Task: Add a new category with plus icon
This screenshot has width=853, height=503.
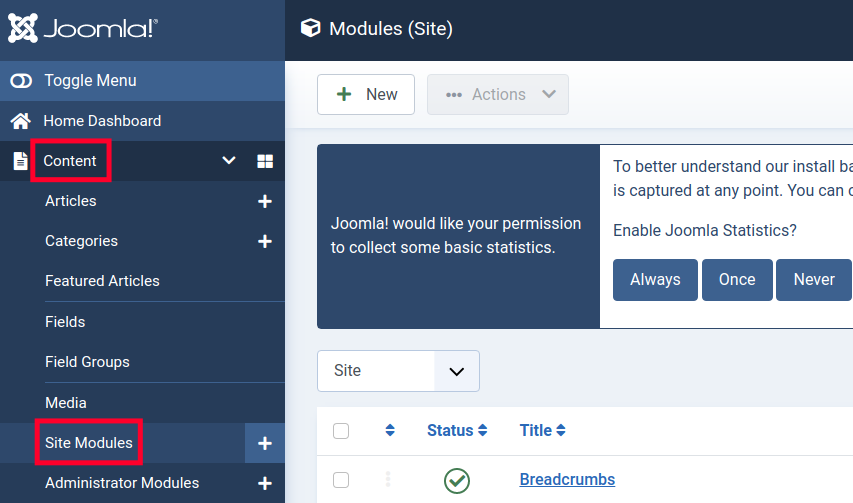Action: point(265,241)
